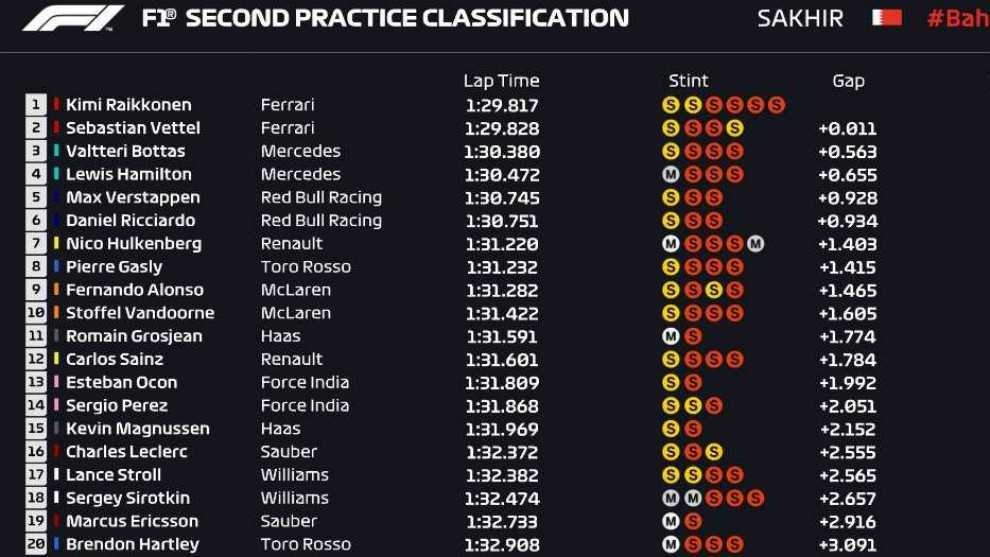Click the red tyre icon in Magnussen's stint

pos(692,429)
